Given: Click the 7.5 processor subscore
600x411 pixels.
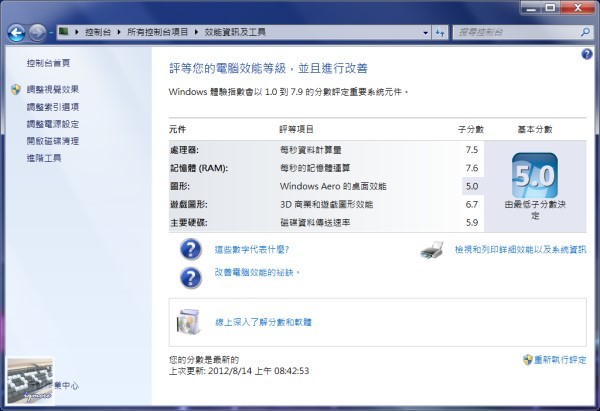Looking at the screenshot, I should click(x=472, y=150).
